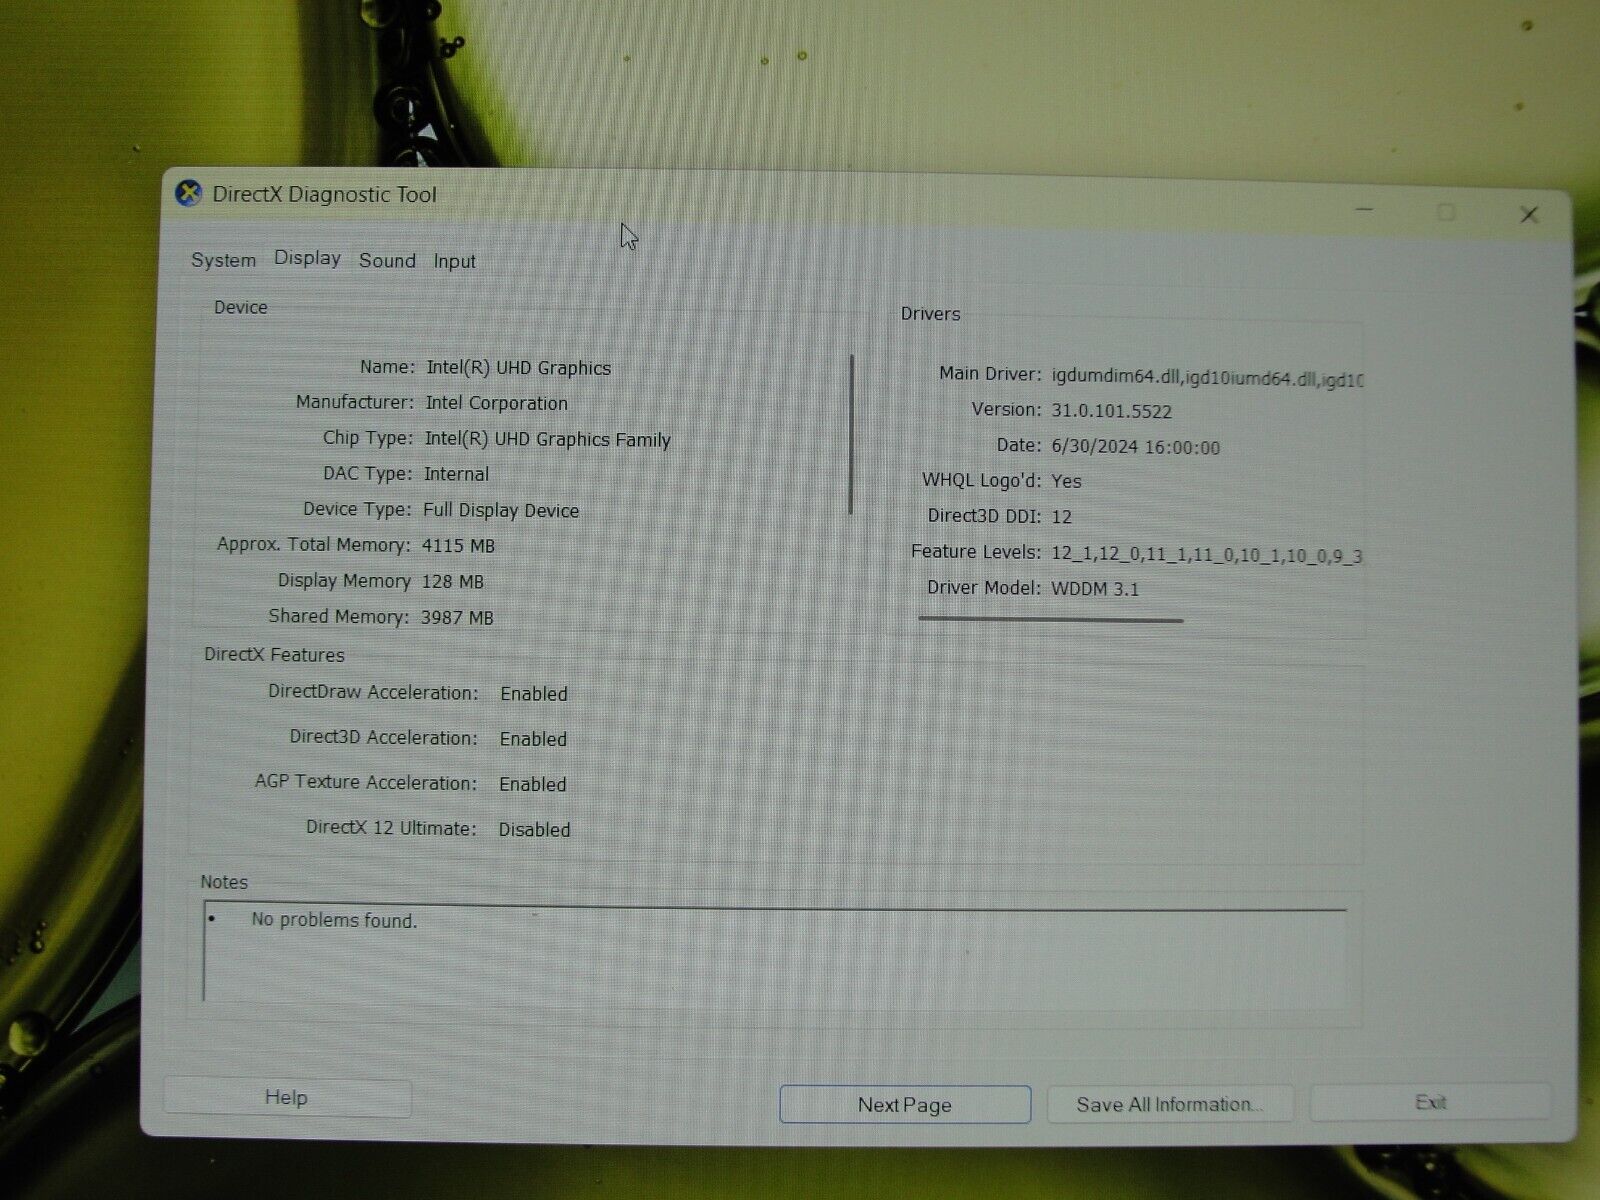Viewport: 1600px width, 1200px height.
Task: Select Direct3D Acceleration 'Enabled' value
Action: point(533,739)
